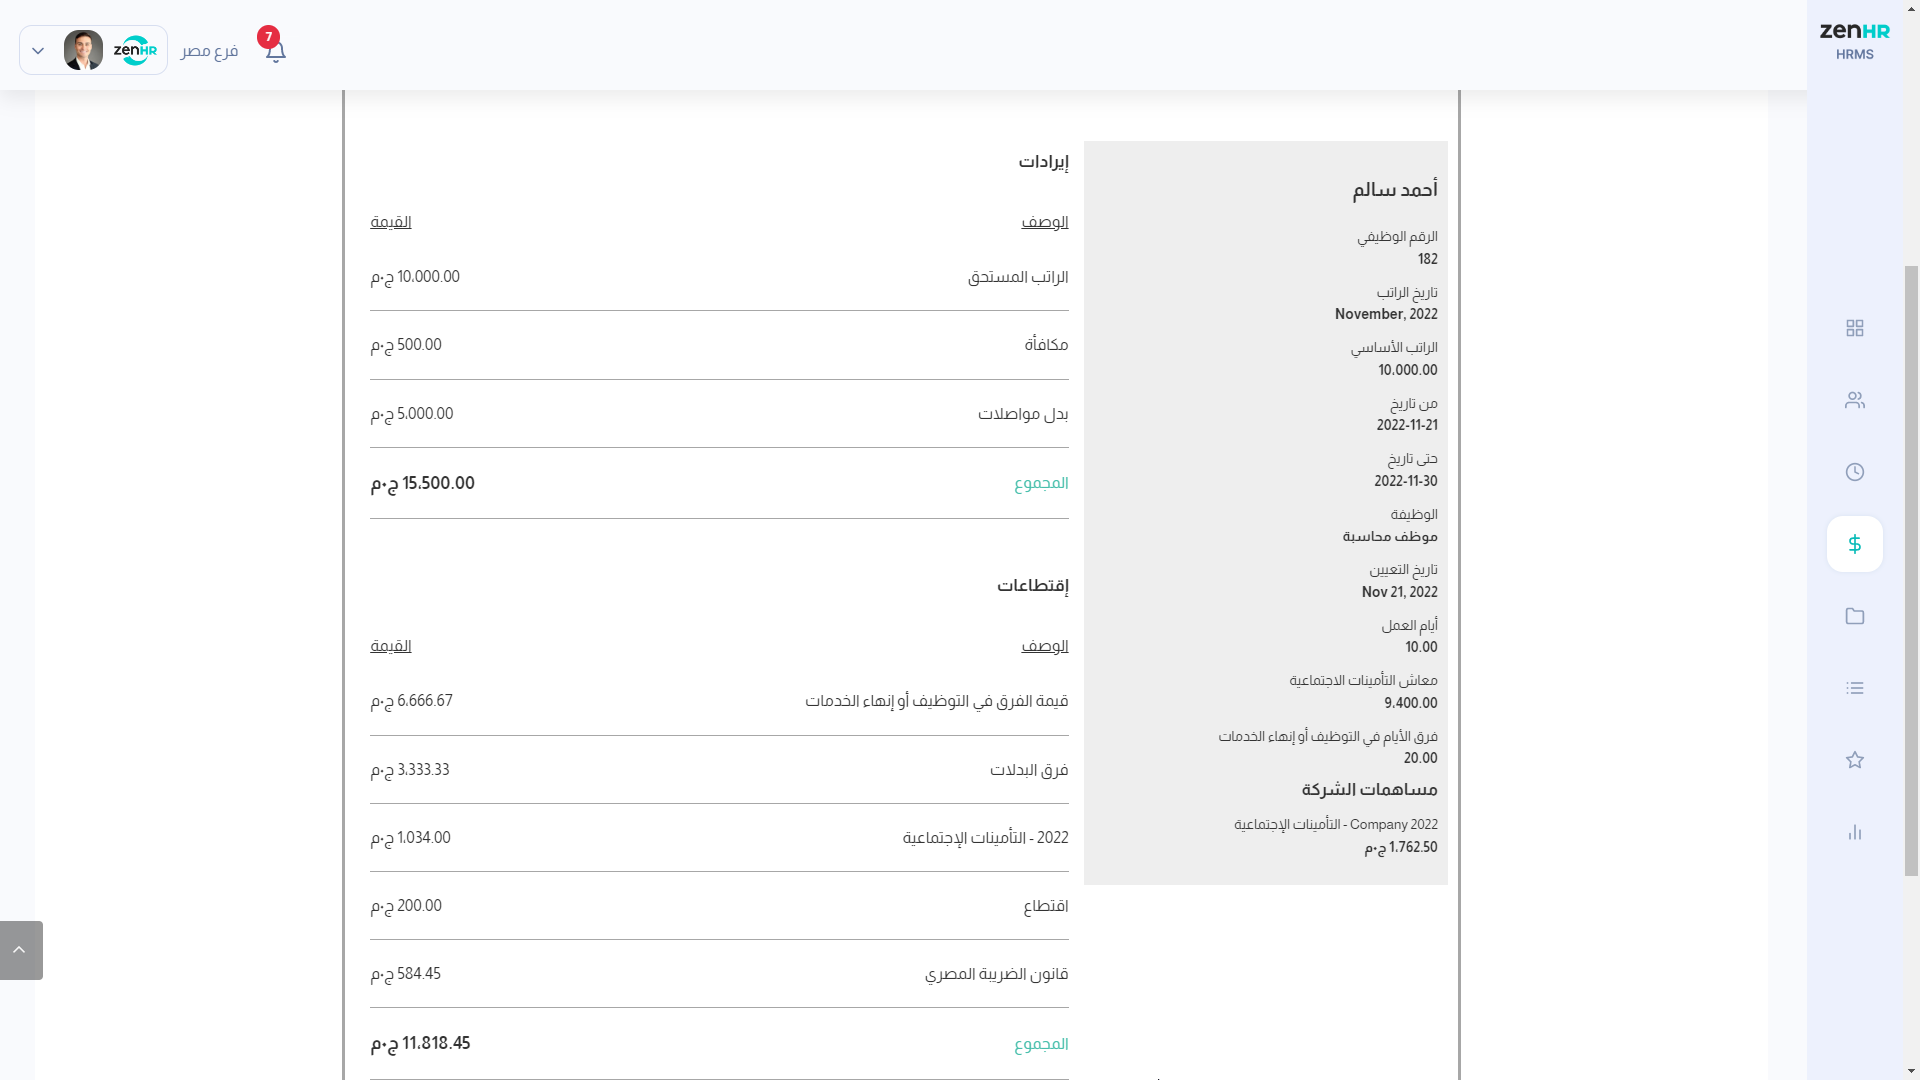Open the employees people icon in sidebar
Screen dimensions: 1920x1080
tap(1854, 400)
